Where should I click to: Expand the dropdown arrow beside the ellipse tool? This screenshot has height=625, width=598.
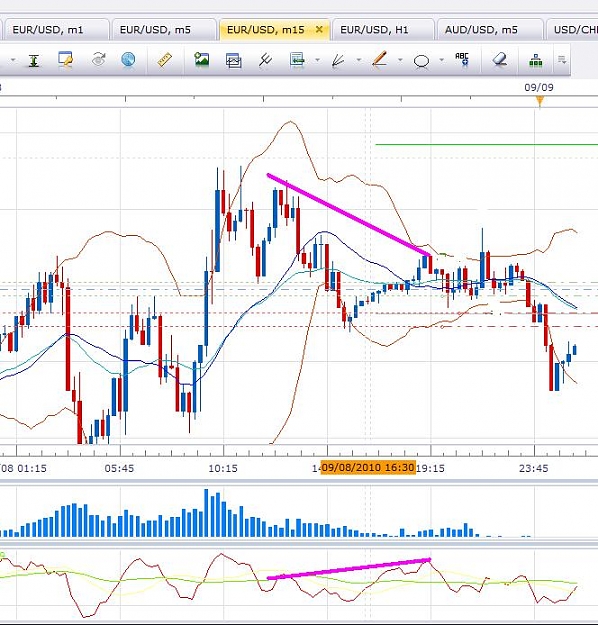441,60
